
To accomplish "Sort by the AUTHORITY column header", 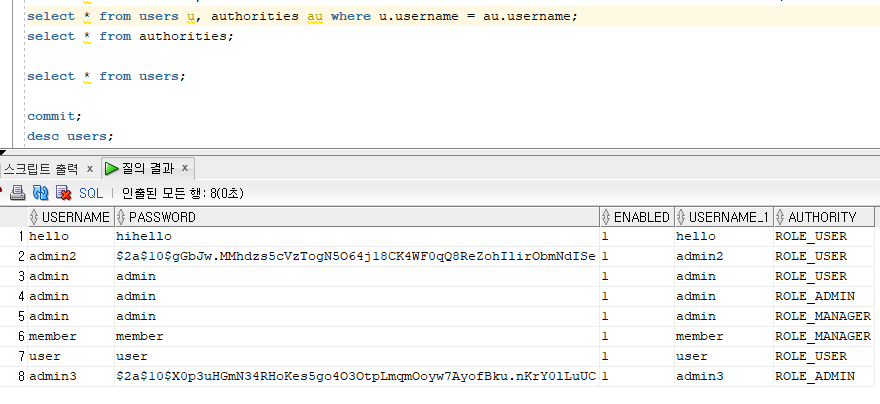I will [x=824, y=217].
